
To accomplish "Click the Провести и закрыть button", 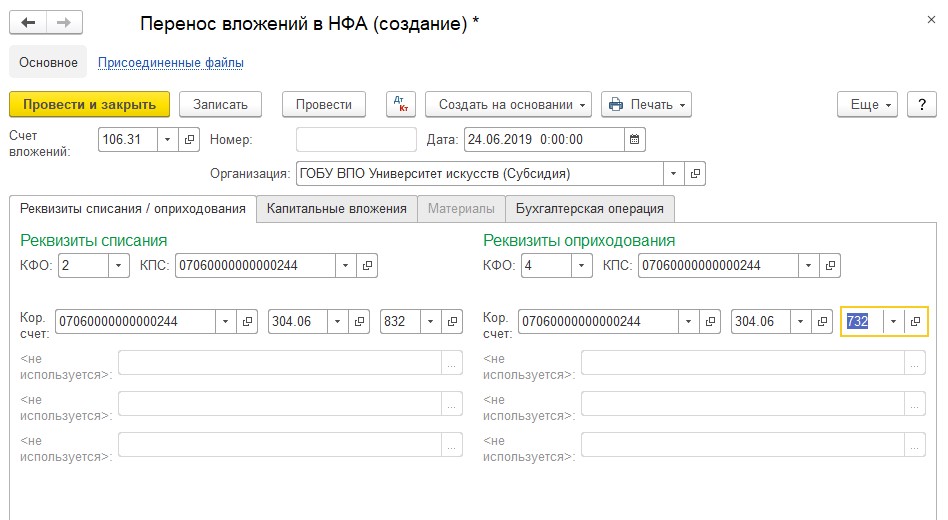I will (x=89, y=105).
